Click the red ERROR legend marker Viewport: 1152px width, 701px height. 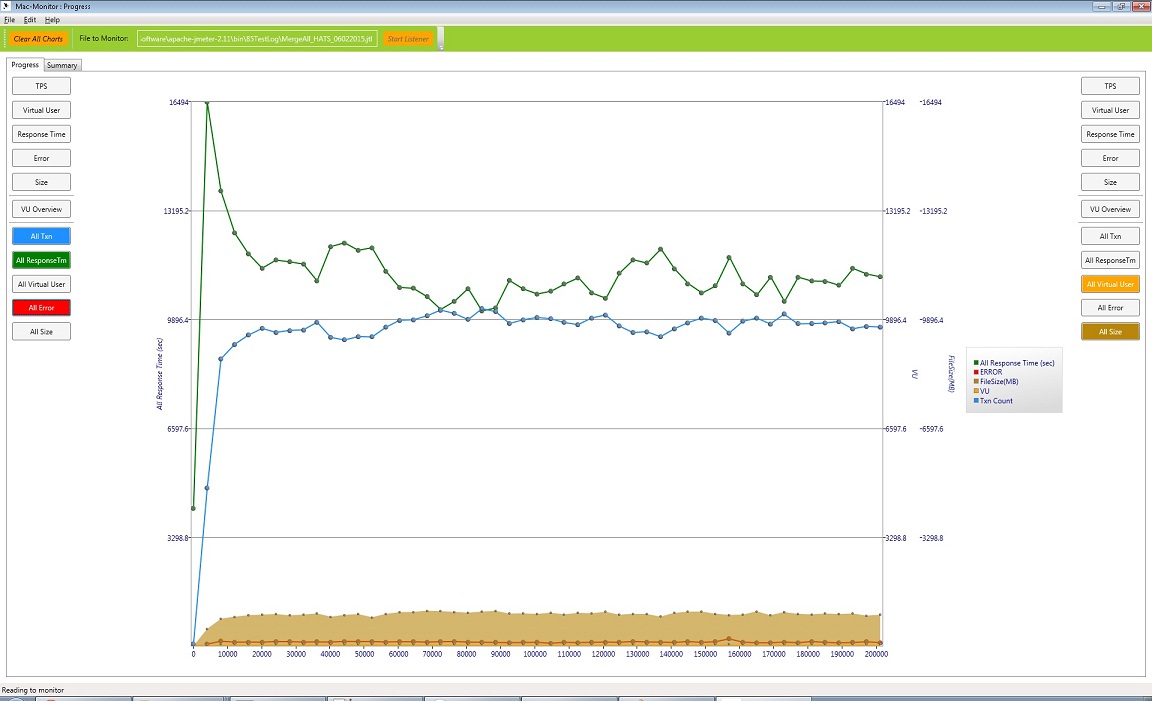(976, 372)
